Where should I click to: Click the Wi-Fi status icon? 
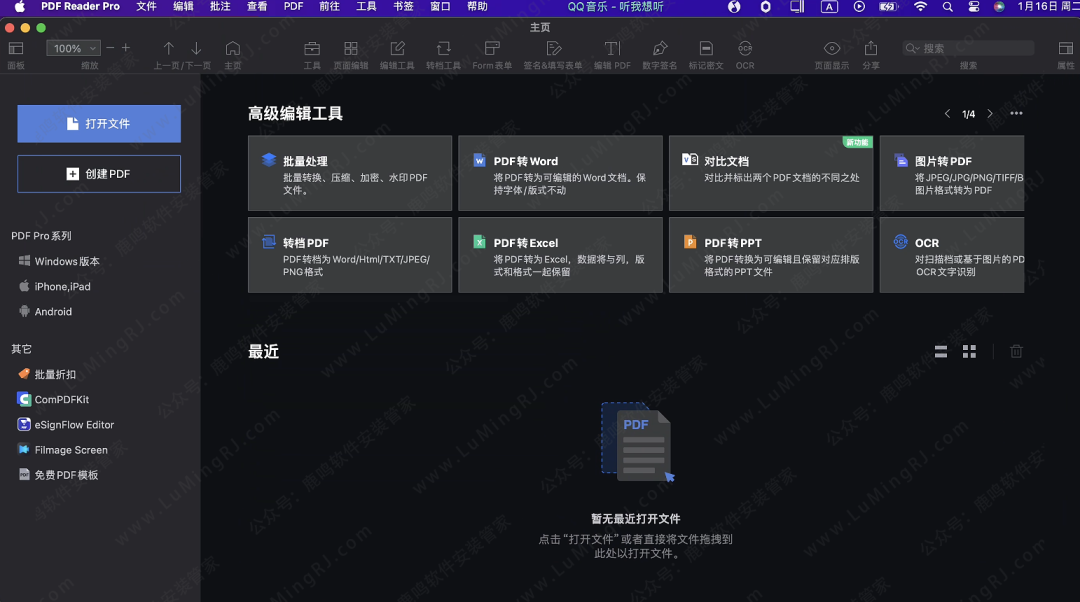pyautogui.click(x=920, y=7)
